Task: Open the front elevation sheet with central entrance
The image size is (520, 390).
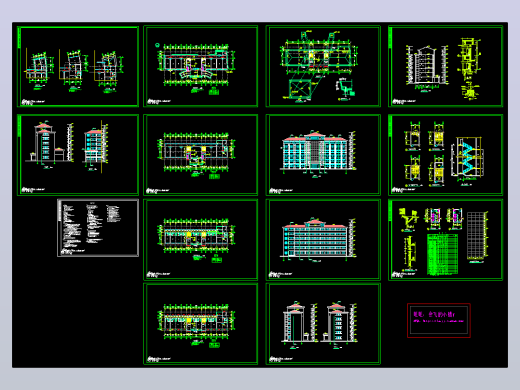Action: pyautogui.click(x=323, y=155)
